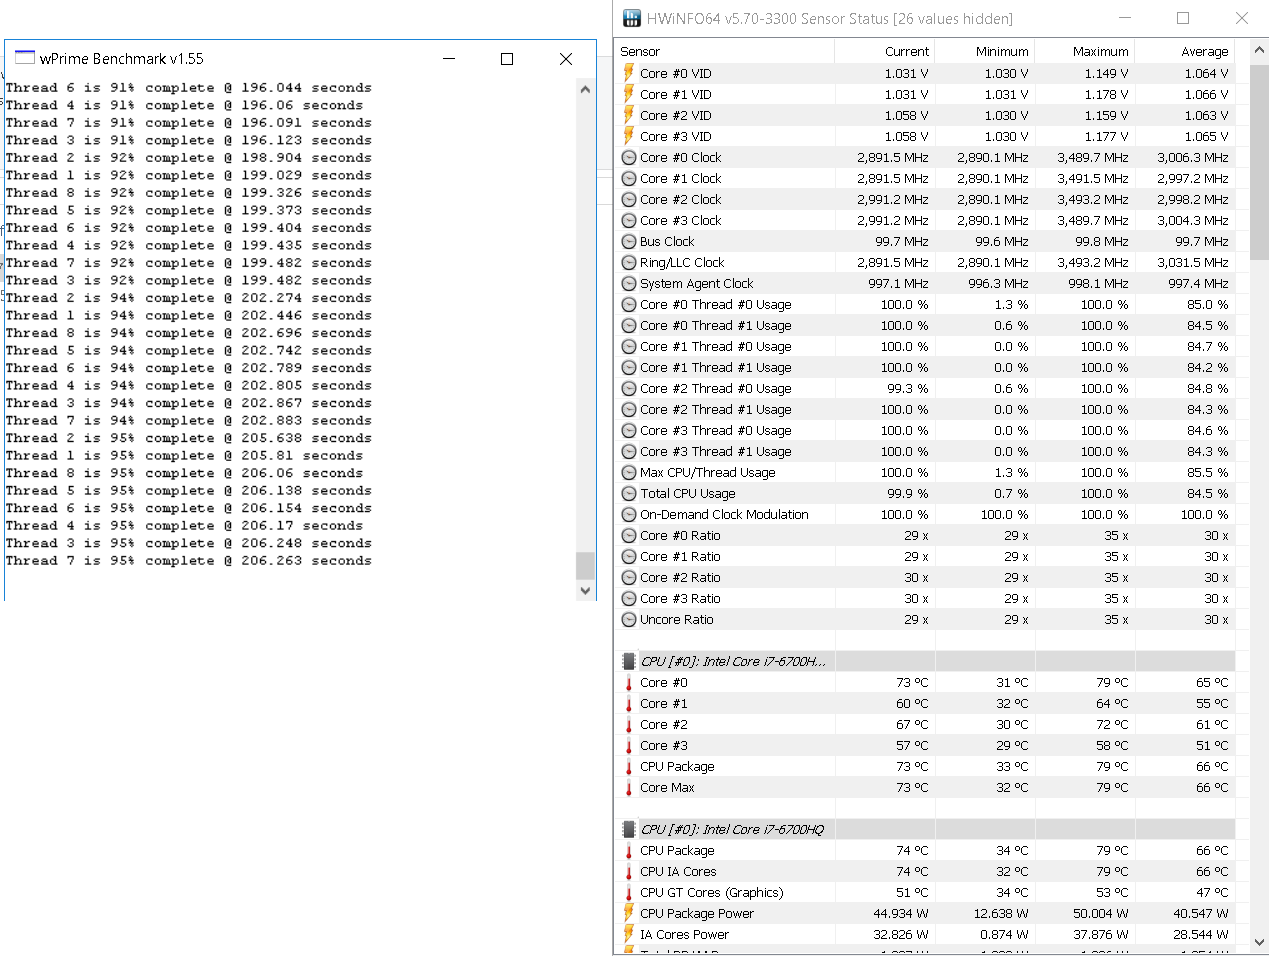Image resolution: width=1269 pixels, height=956 pixels.
Task: Click the Core #0 Ratio icon
Action: [x=629, y=535]
